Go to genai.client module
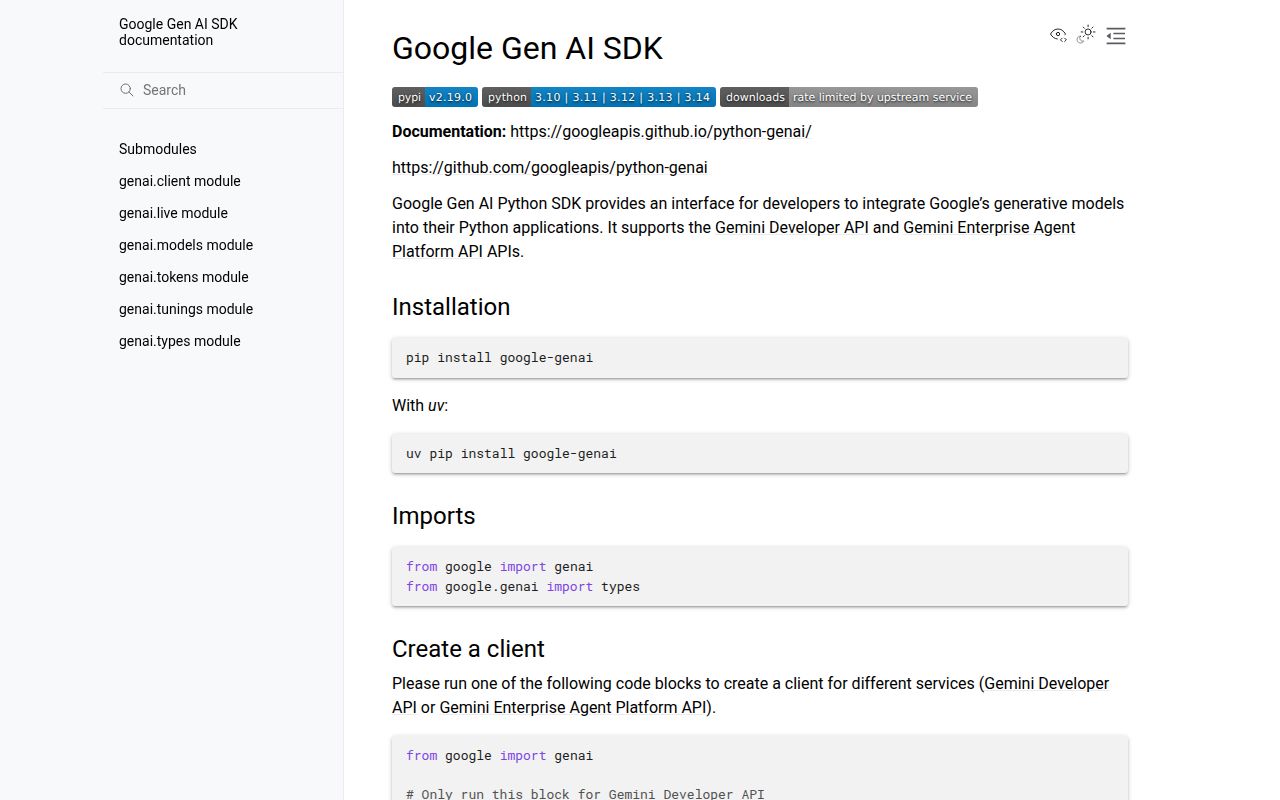1280x800 pixels. click(180, 181)
